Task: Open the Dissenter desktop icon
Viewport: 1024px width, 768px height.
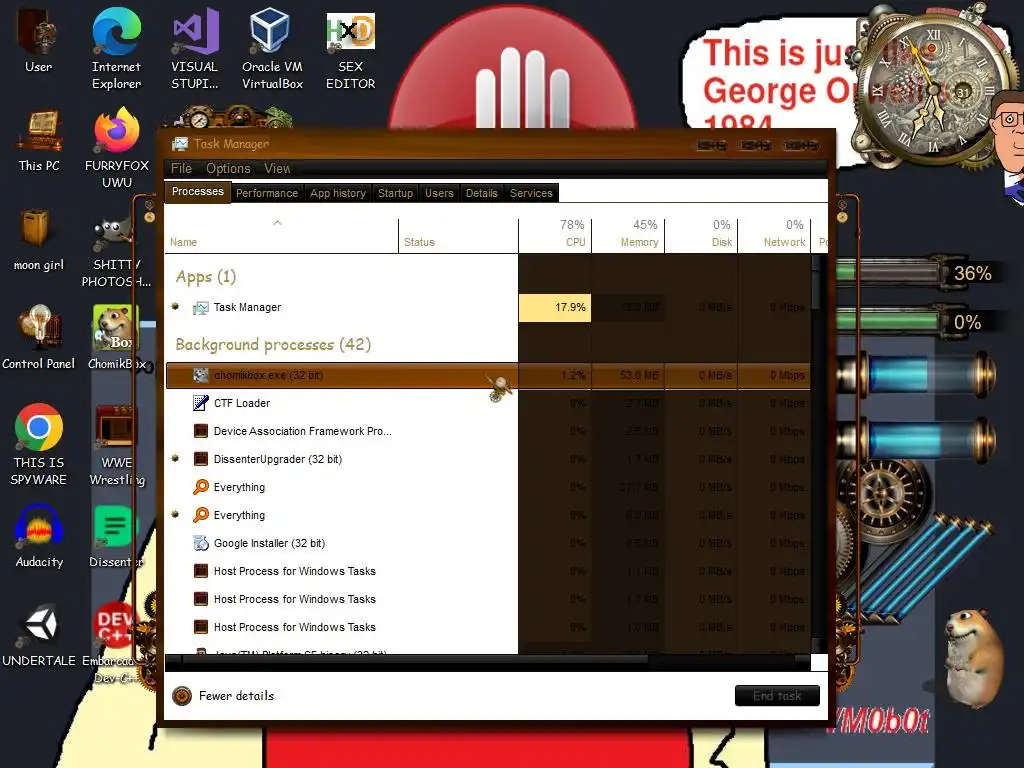Action: point(116,536)
